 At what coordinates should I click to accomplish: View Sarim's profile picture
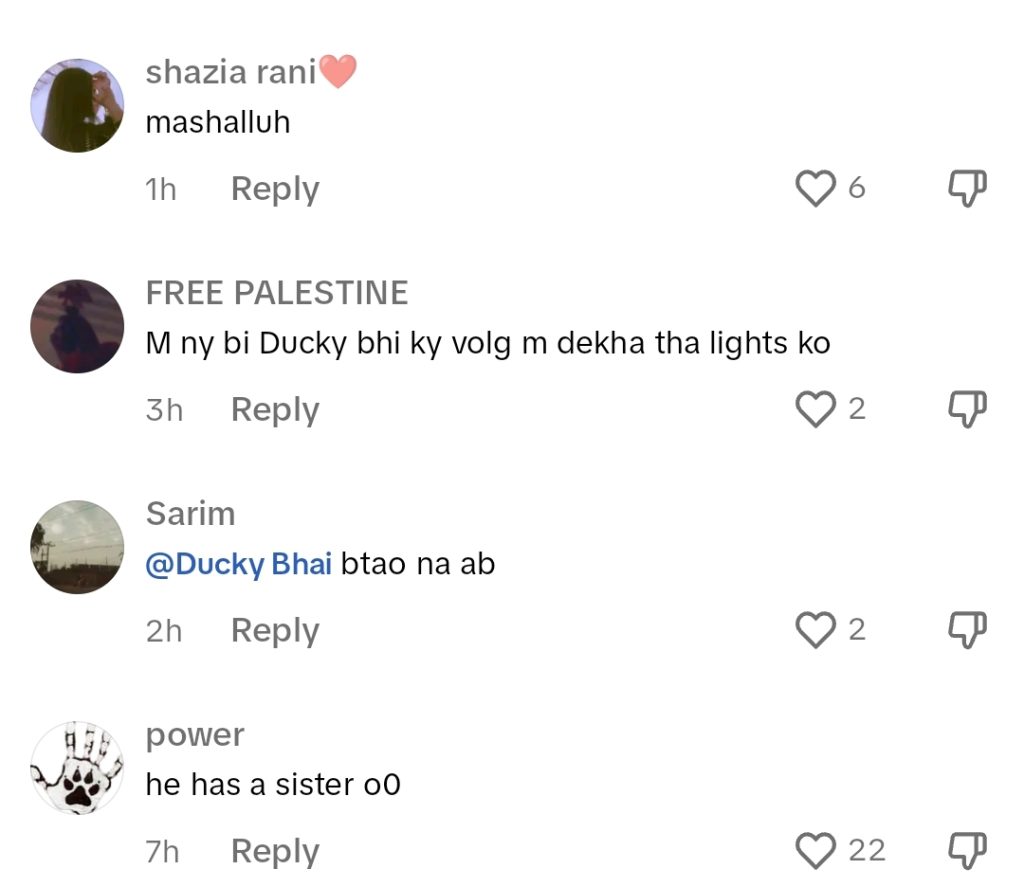(77, 547)
